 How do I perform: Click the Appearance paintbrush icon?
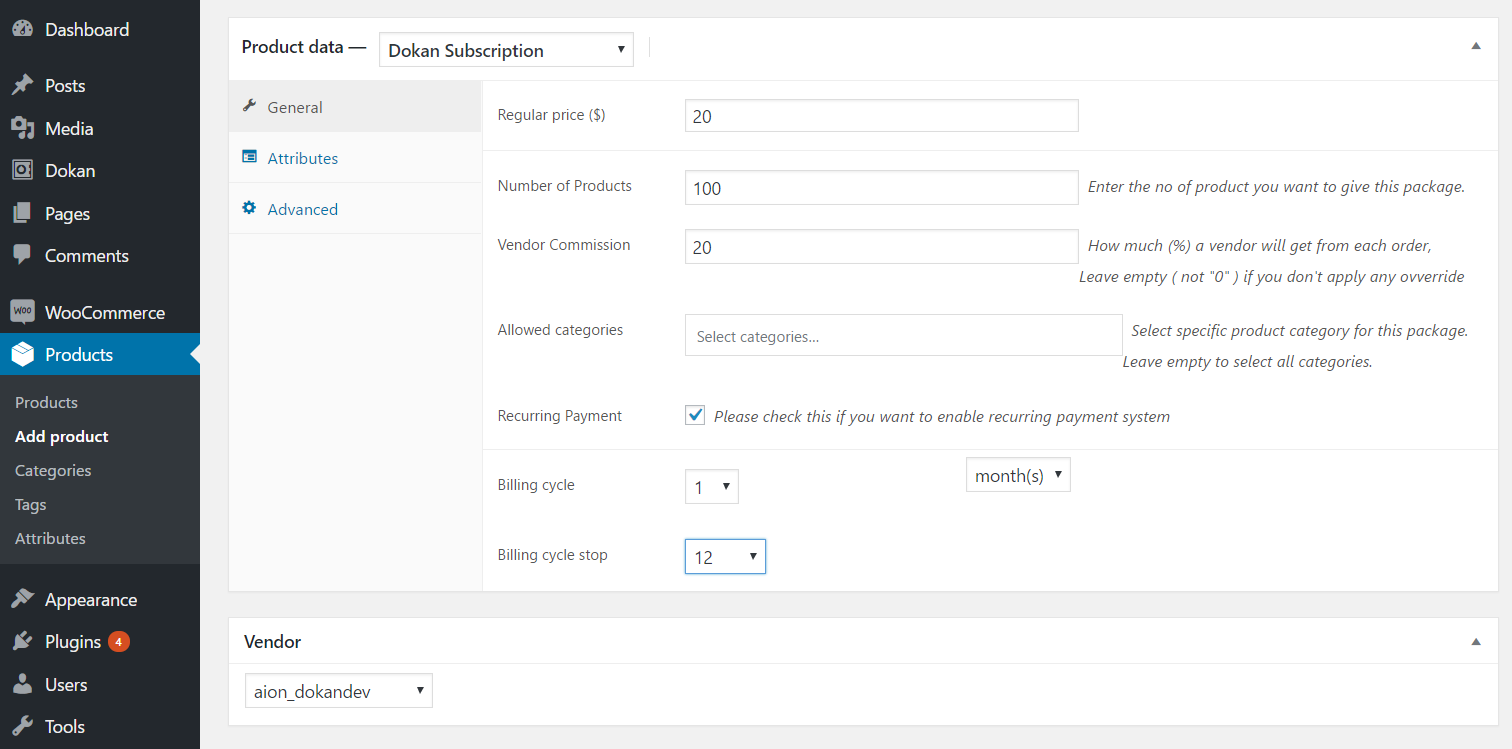22,599
